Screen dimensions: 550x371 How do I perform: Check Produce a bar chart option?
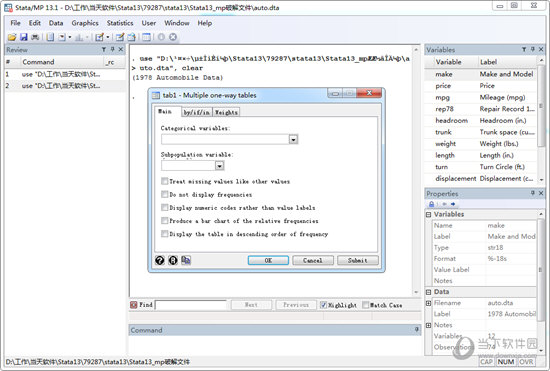(x=165, y=221)
